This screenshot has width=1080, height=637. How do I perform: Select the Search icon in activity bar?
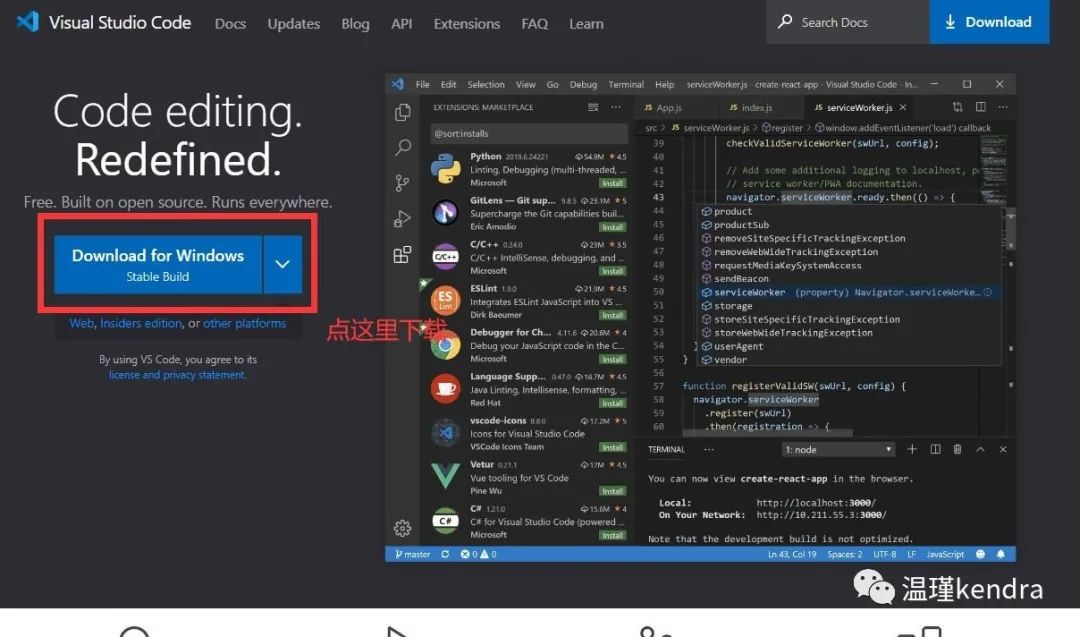403,147
